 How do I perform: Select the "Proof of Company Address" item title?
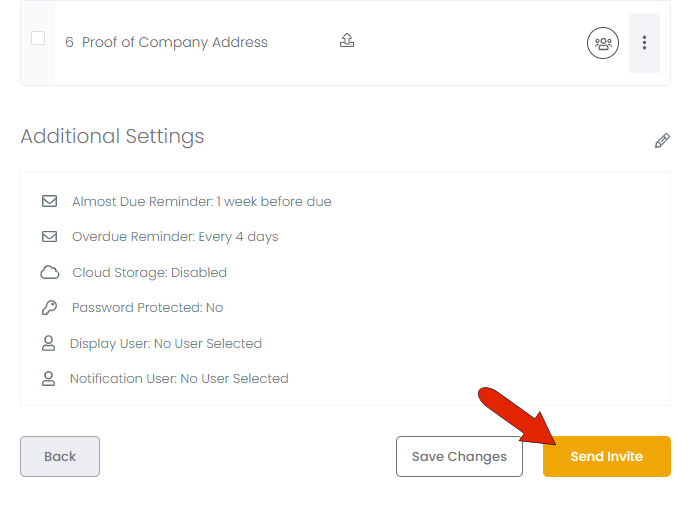point(175,42)
